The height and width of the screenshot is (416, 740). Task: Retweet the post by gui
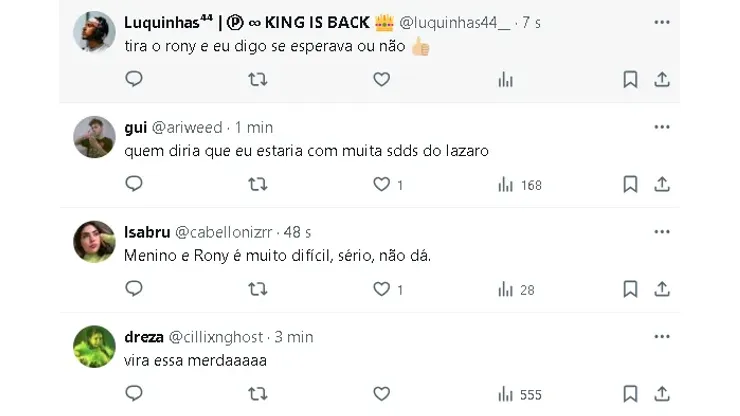[x=257, y=184]
